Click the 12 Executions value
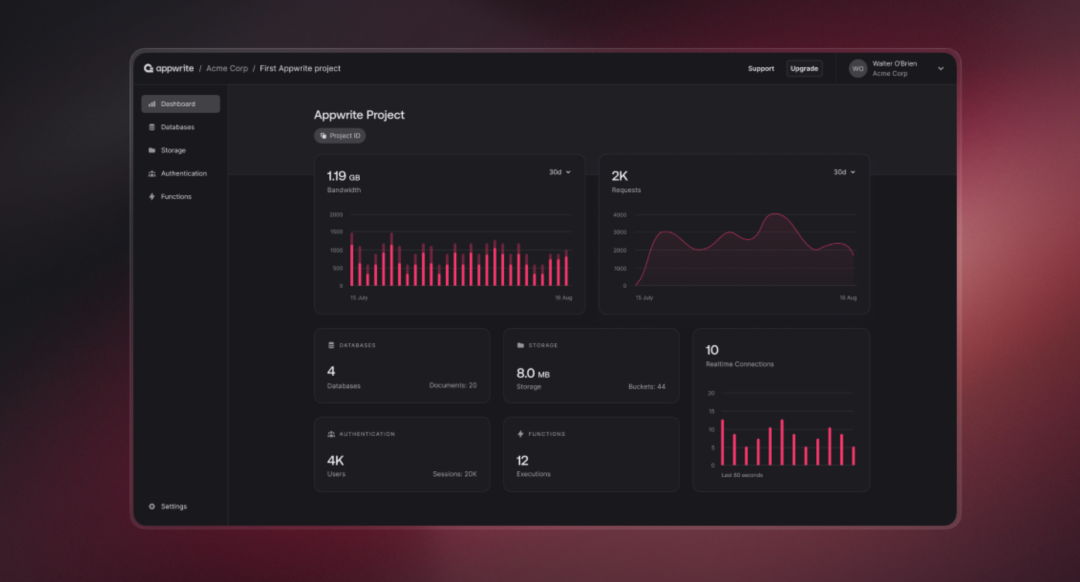The height and width of the screenshot is (582, 1080). click(522, 461)
